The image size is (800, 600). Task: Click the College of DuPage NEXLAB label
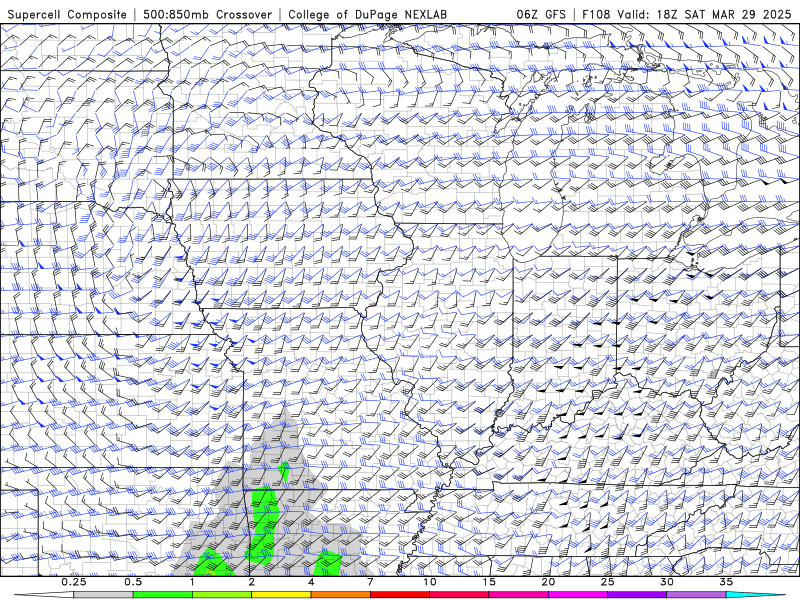tap(367, 15)
